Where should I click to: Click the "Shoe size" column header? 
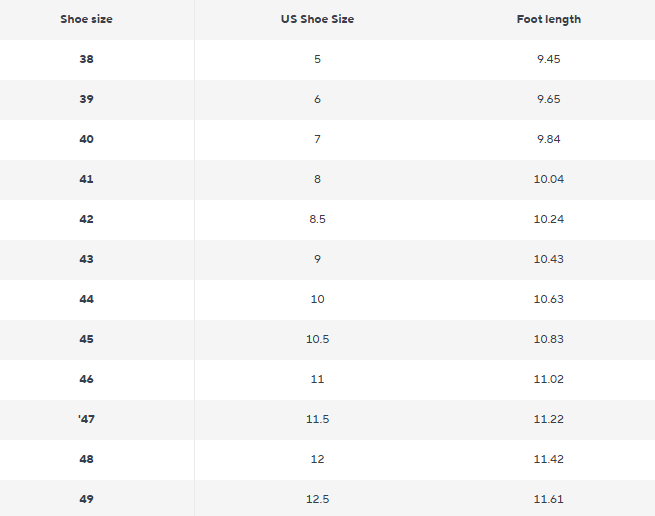86,19
